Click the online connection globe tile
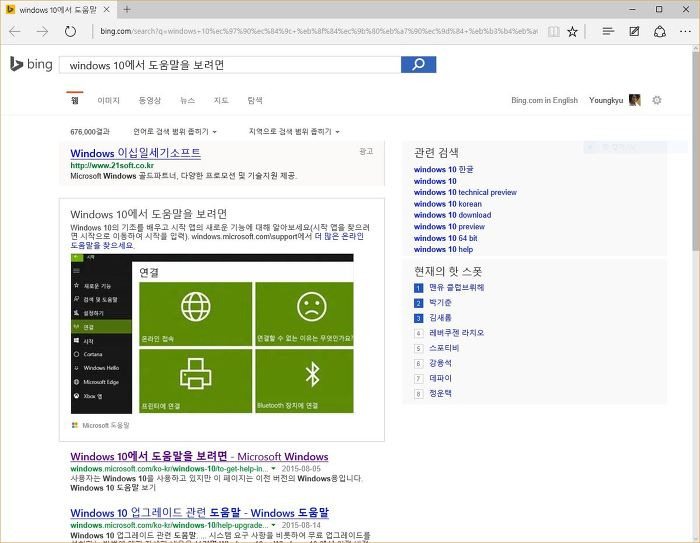 click(196, 313)
